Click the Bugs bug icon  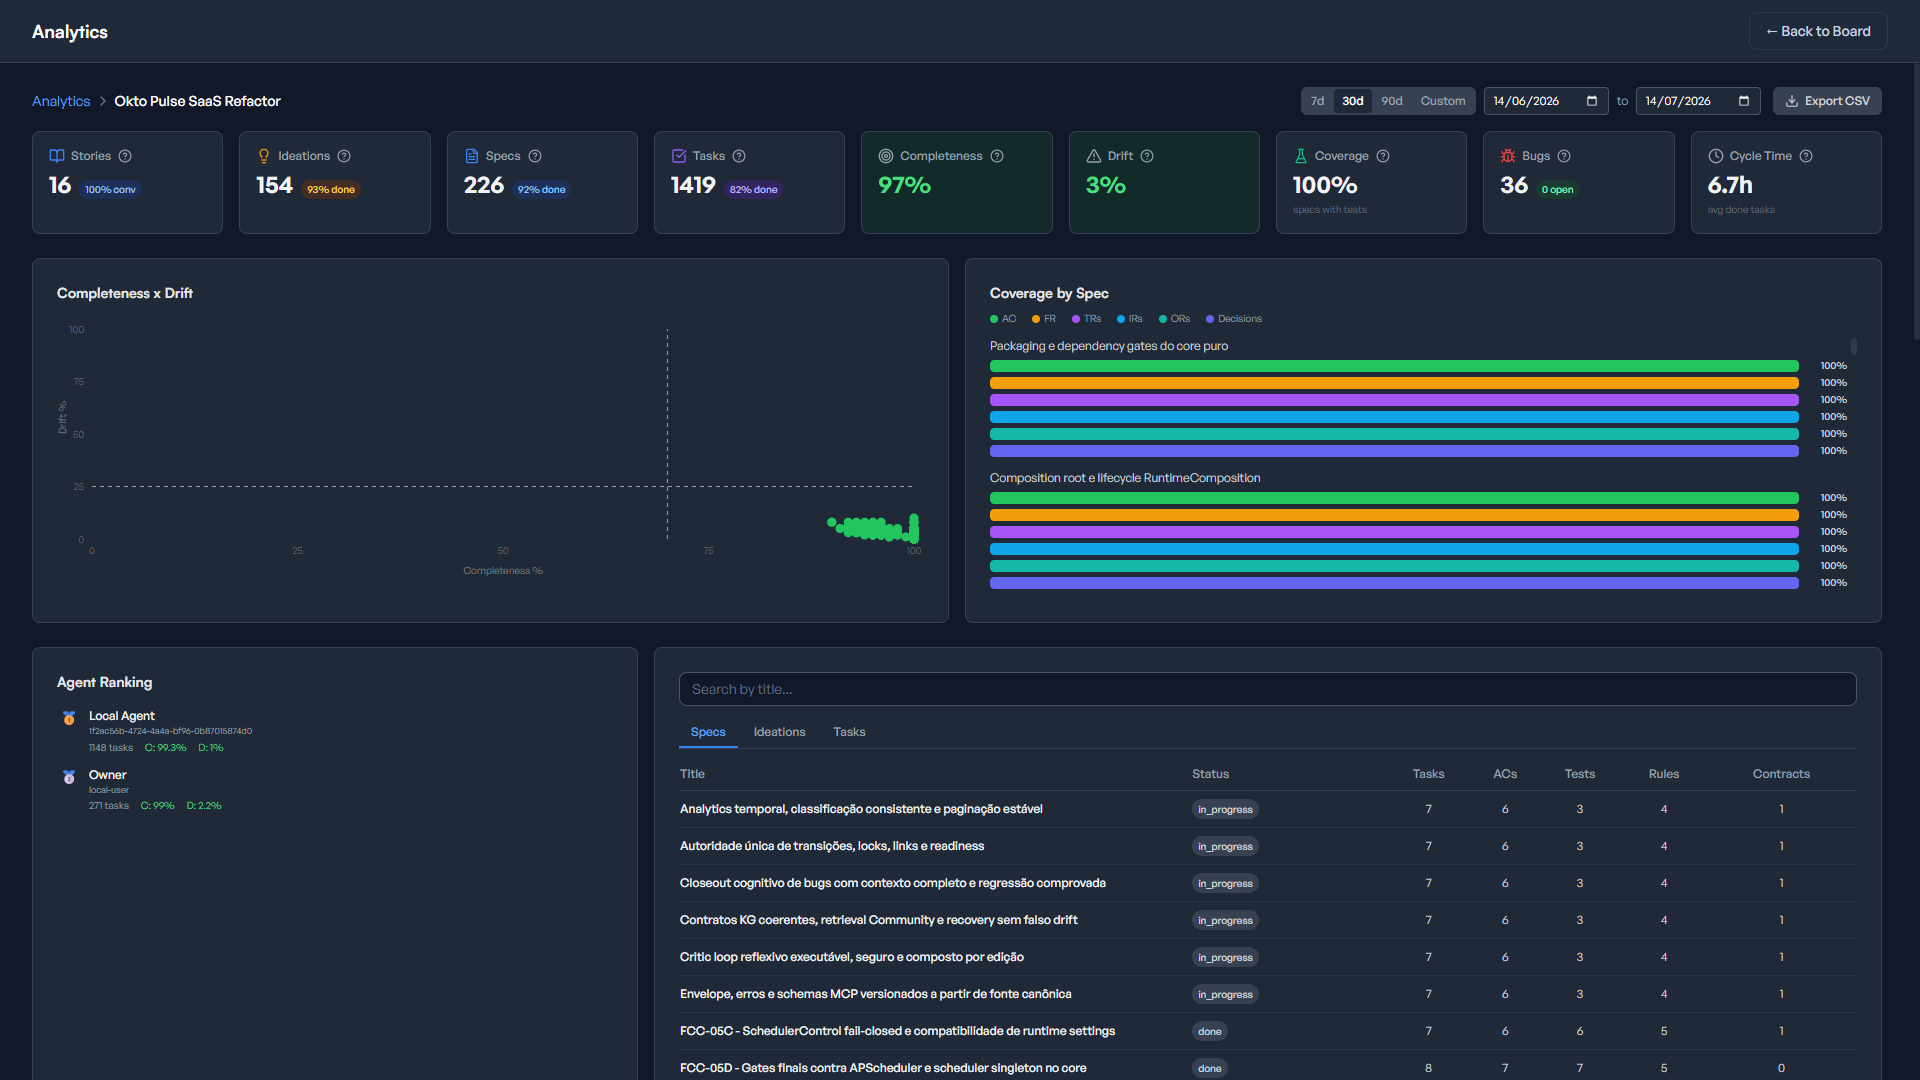click(1508, 156)
